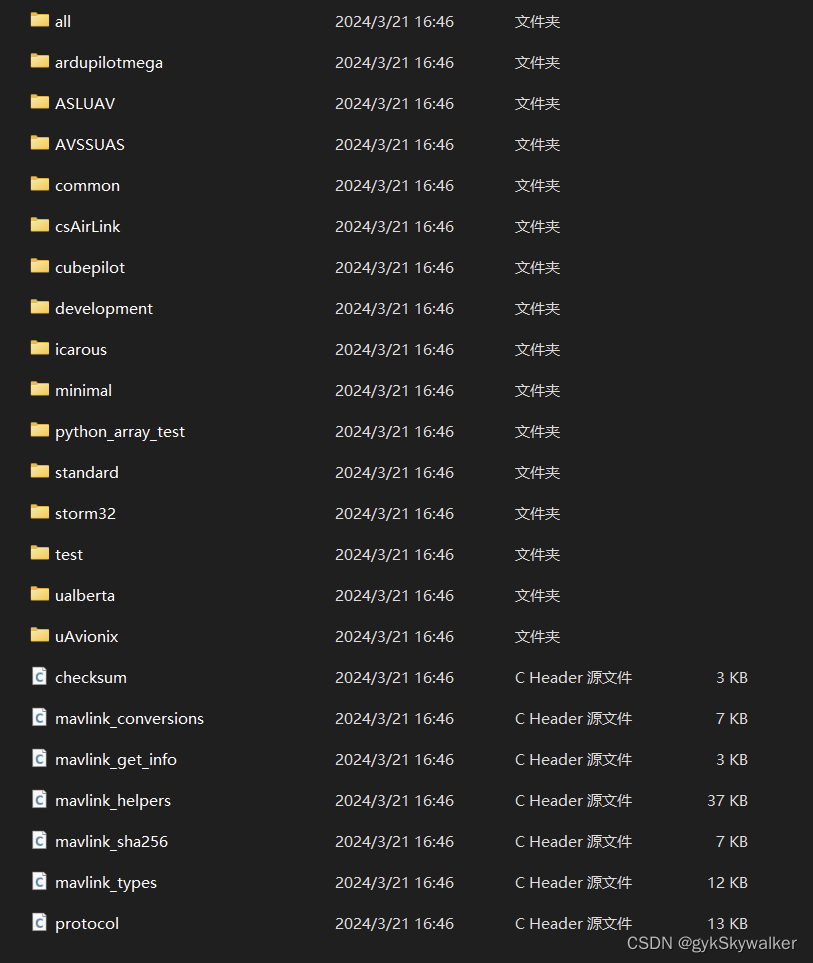Viewport: 813px width, 963px height.
Task: Select the 'common' folder name
Action: coord(87,186)
